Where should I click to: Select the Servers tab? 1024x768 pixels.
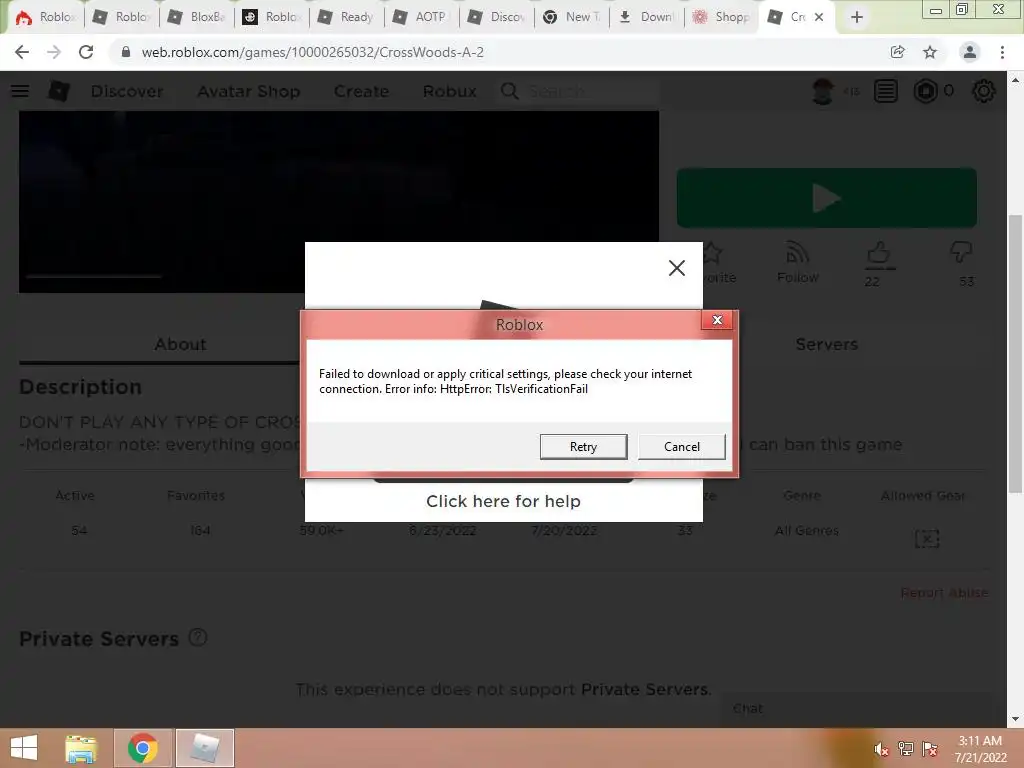(x=826, y=345)
